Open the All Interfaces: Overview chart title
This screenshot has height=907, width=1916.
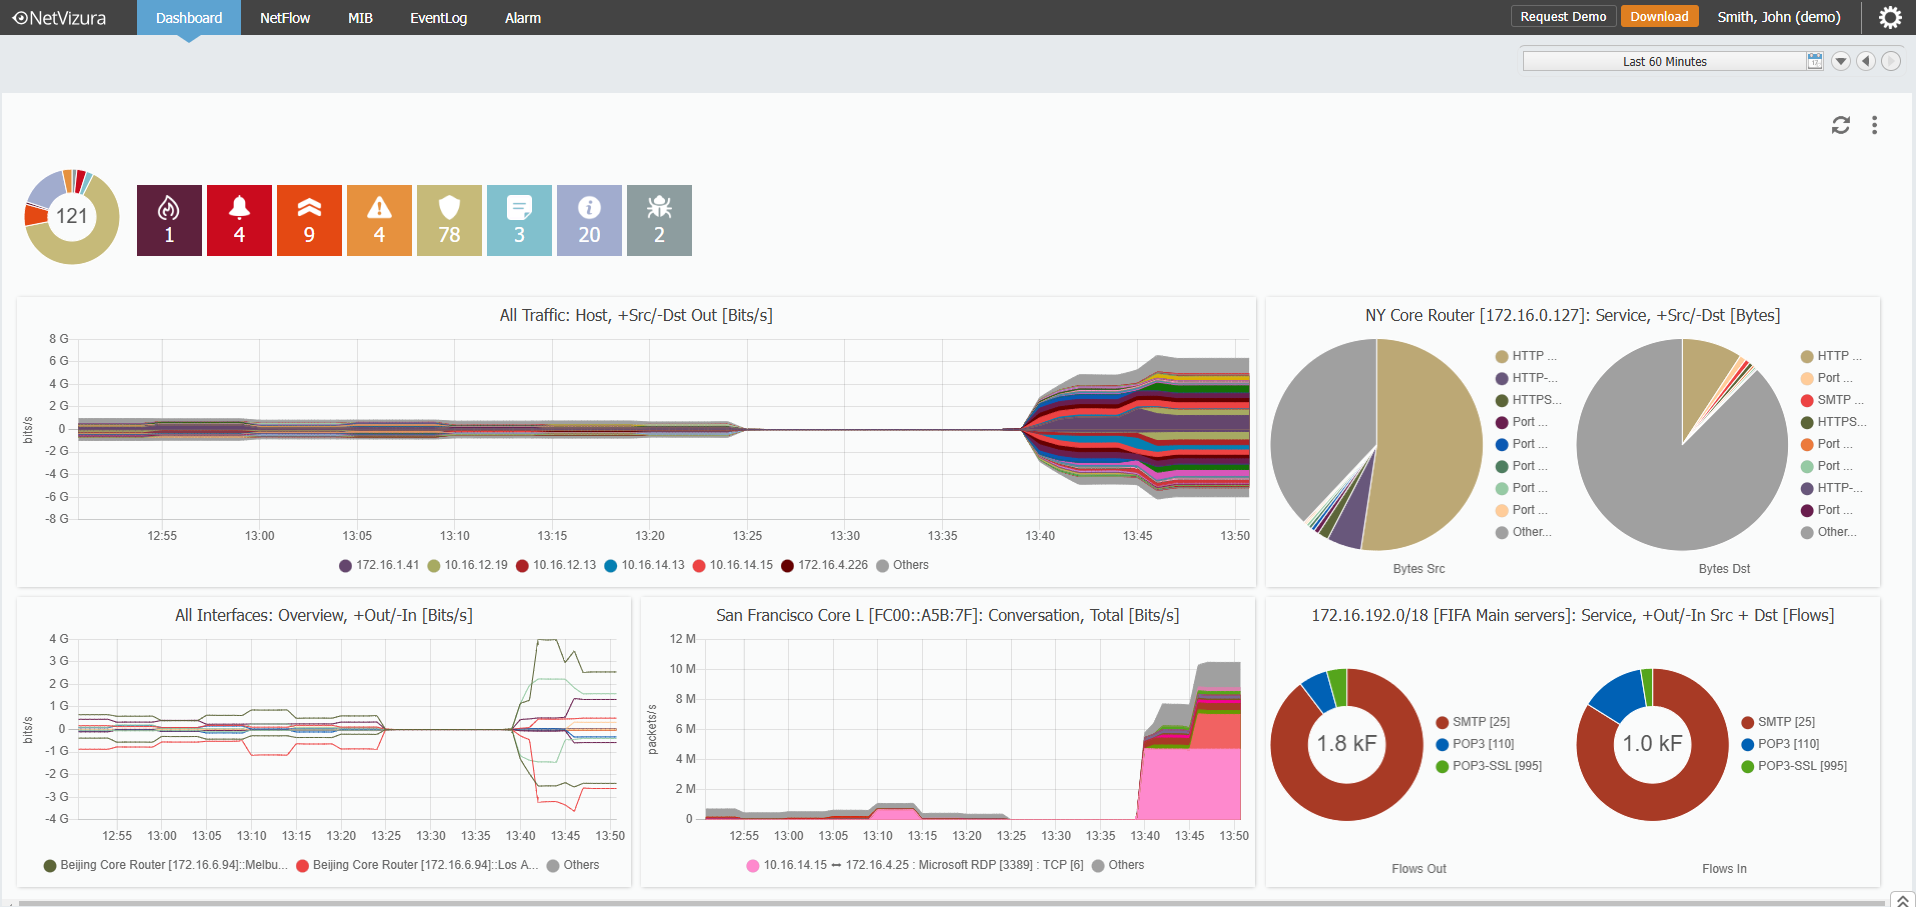click(x=324, y=615)
